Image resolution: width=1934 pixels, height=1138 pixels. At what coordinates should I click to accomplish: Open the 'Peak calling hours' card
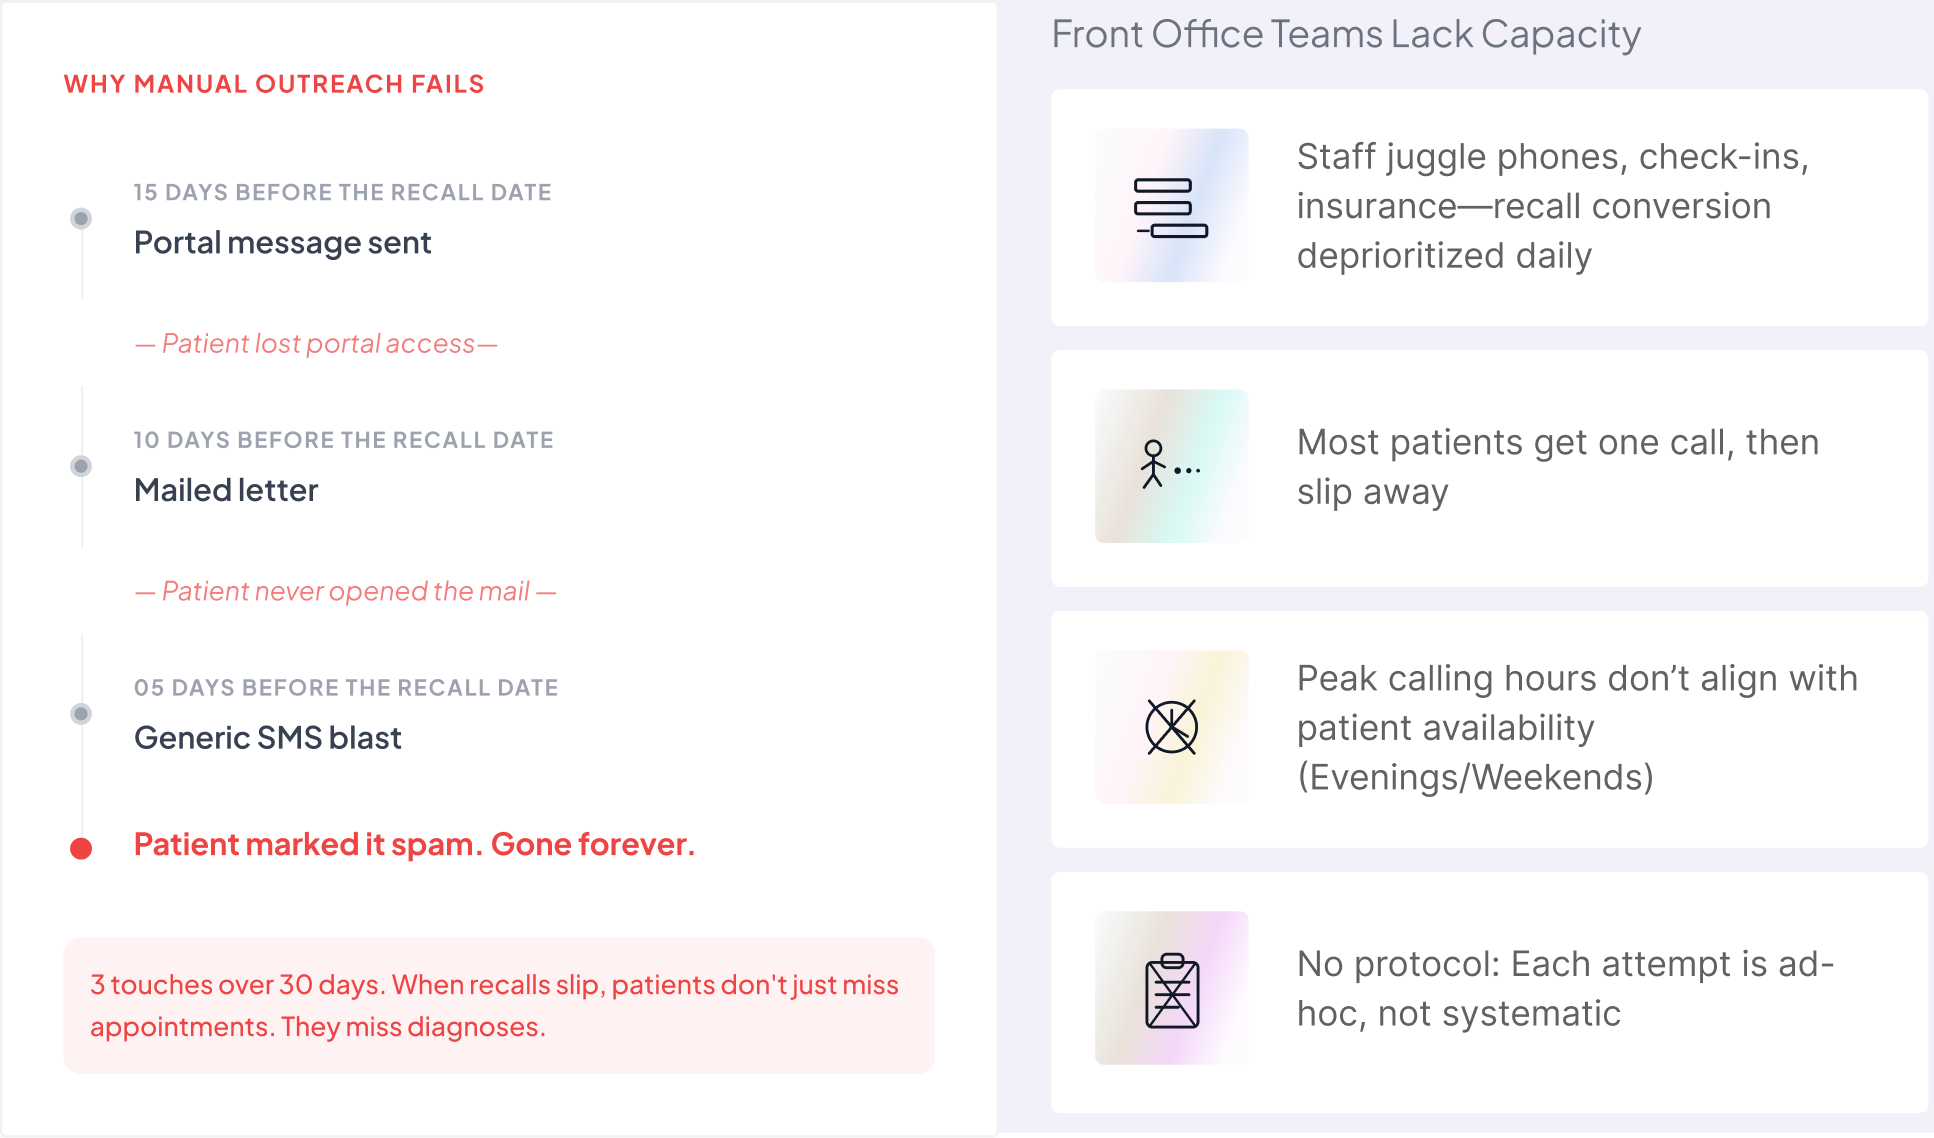click(x=1489, y=729)
